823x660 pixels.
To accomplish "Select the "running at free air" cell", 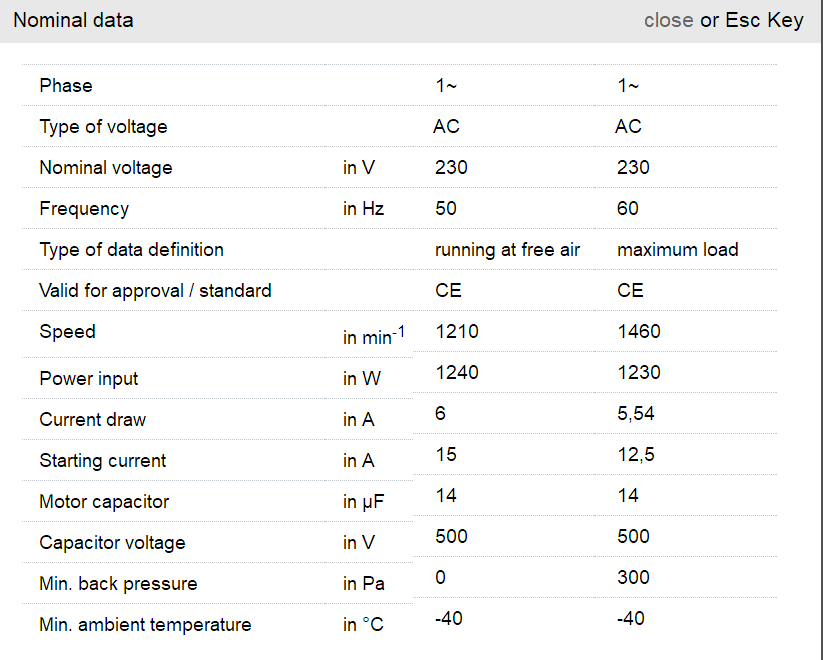I will tap(507, 250).
